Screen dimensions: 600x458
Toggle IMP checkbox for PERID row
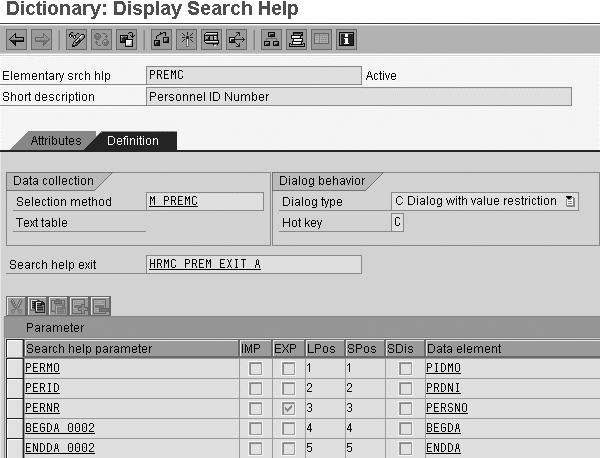click(x=255, y=388)
